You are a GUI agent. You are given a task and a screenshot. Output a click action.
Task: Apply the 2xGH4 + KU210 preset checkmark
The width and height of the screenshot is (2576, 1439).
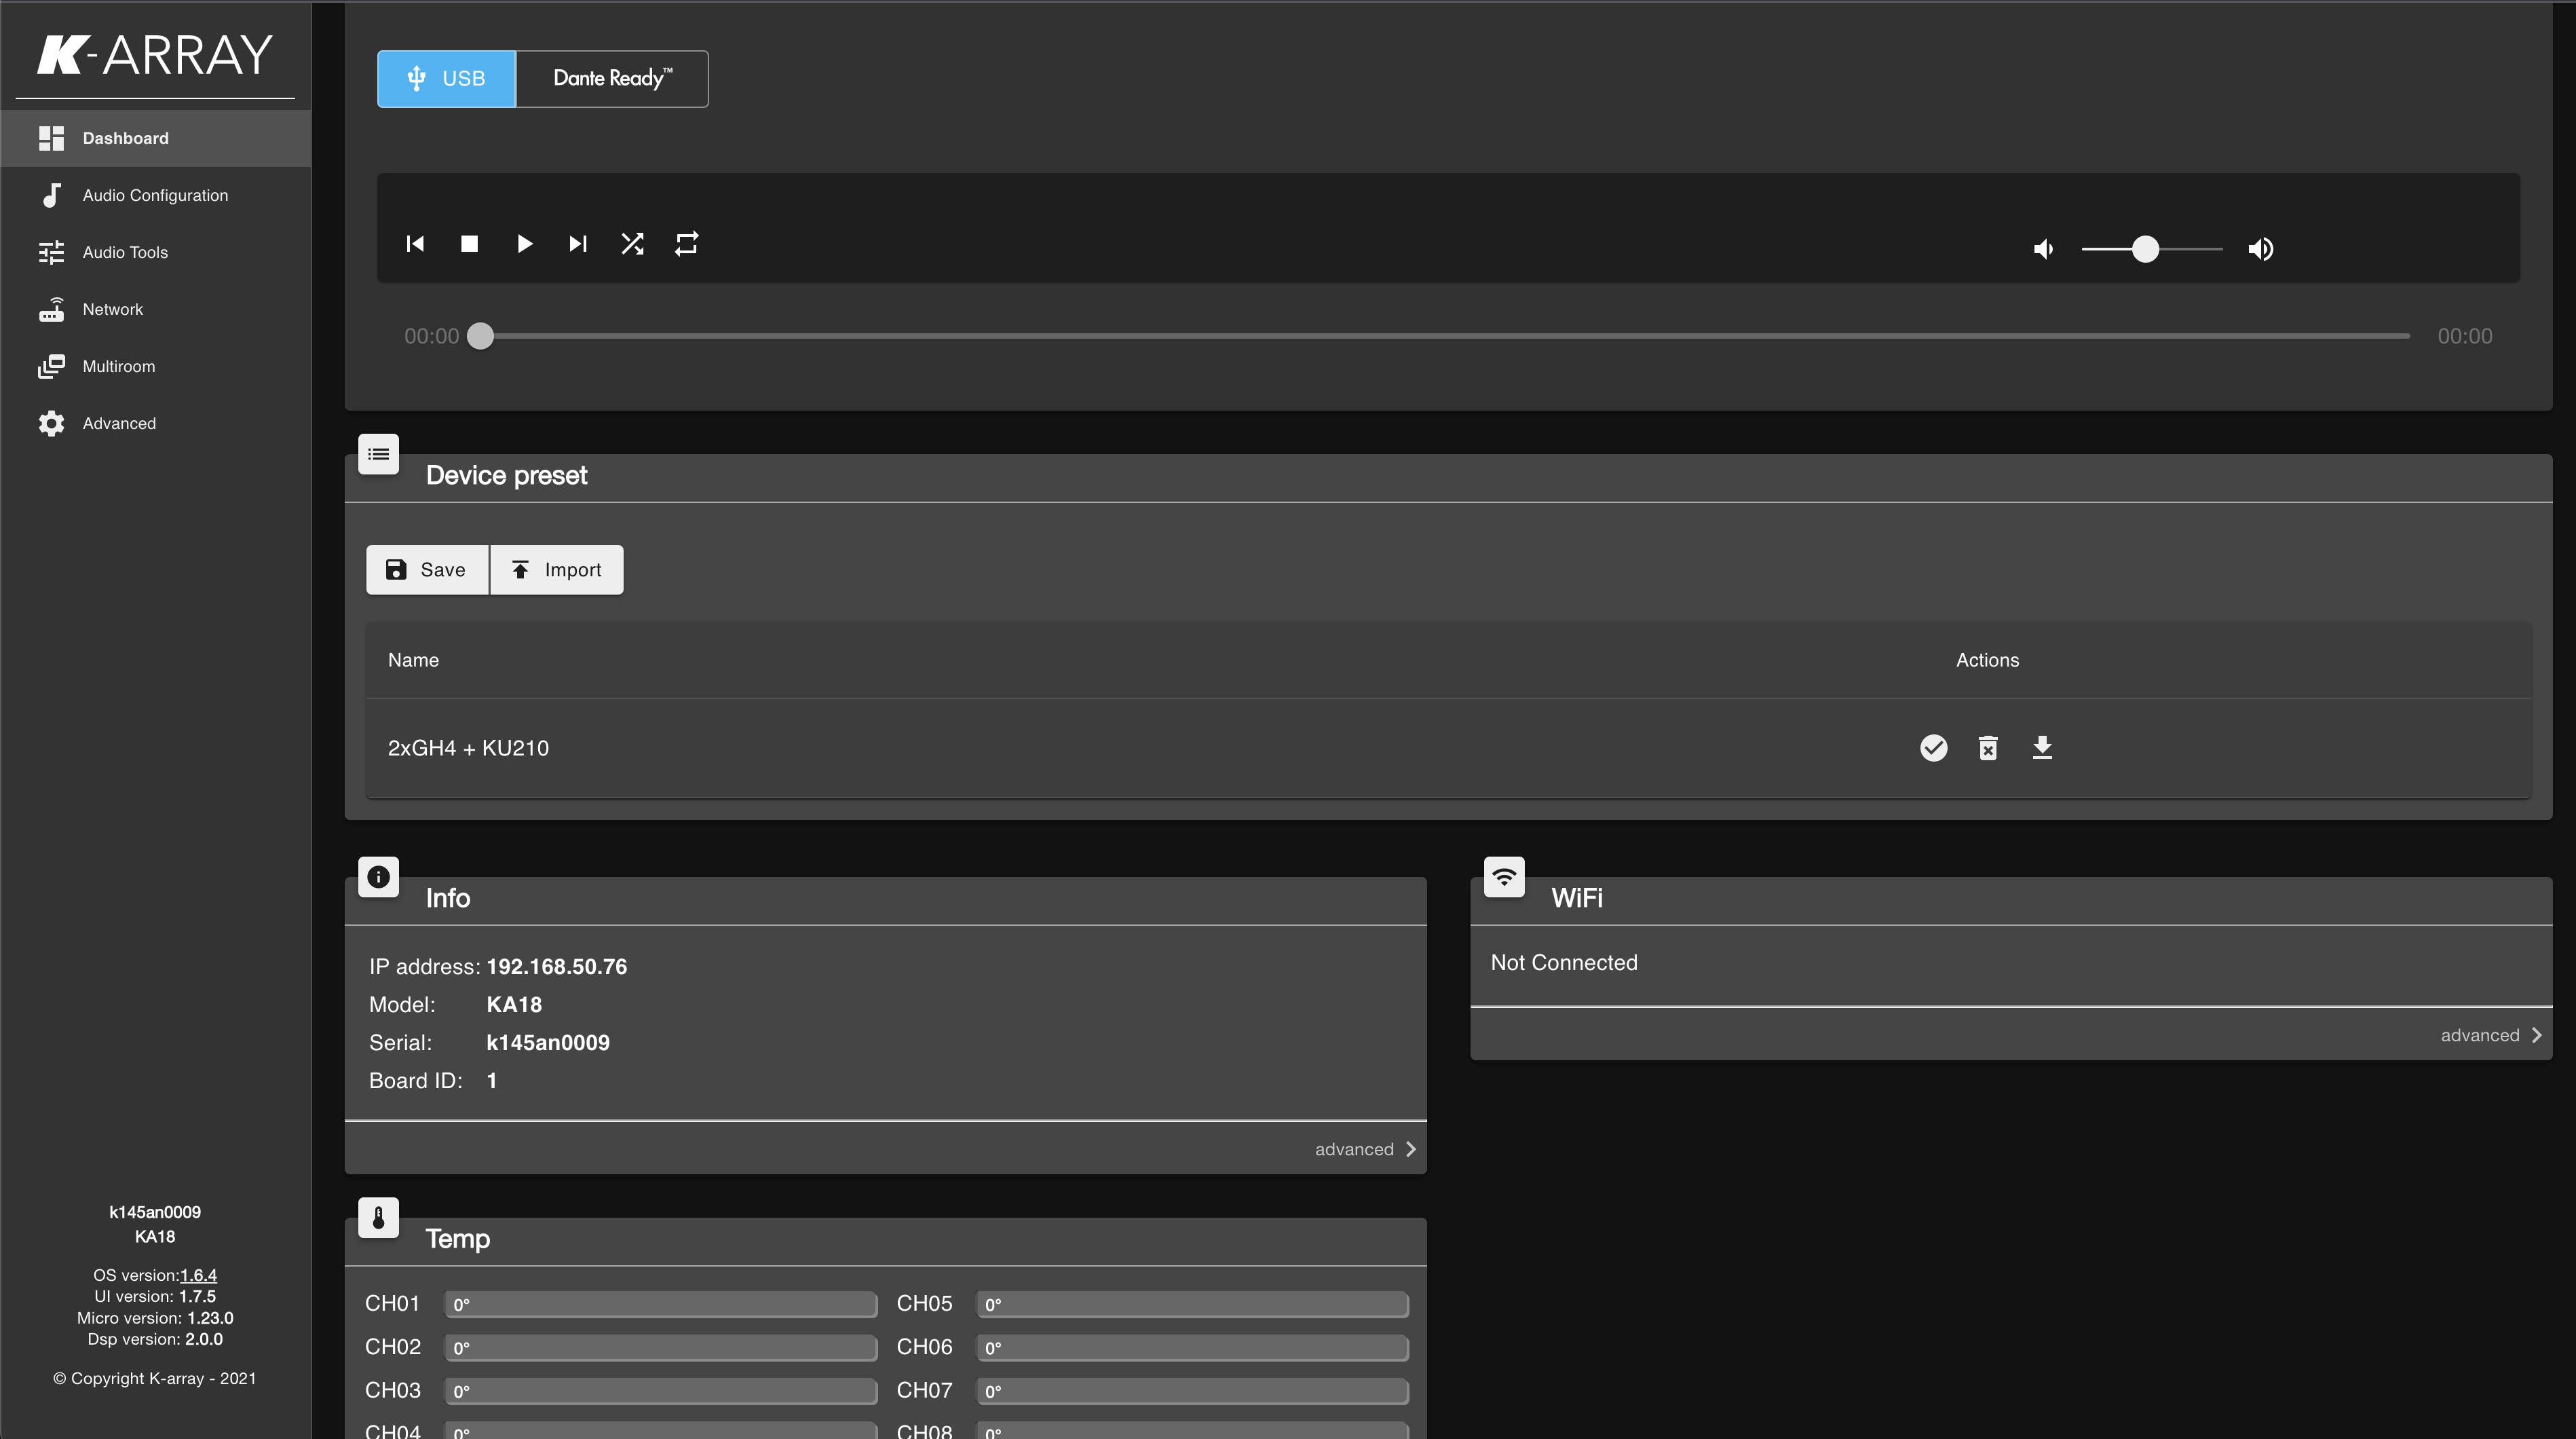(x=1934, y=748)
